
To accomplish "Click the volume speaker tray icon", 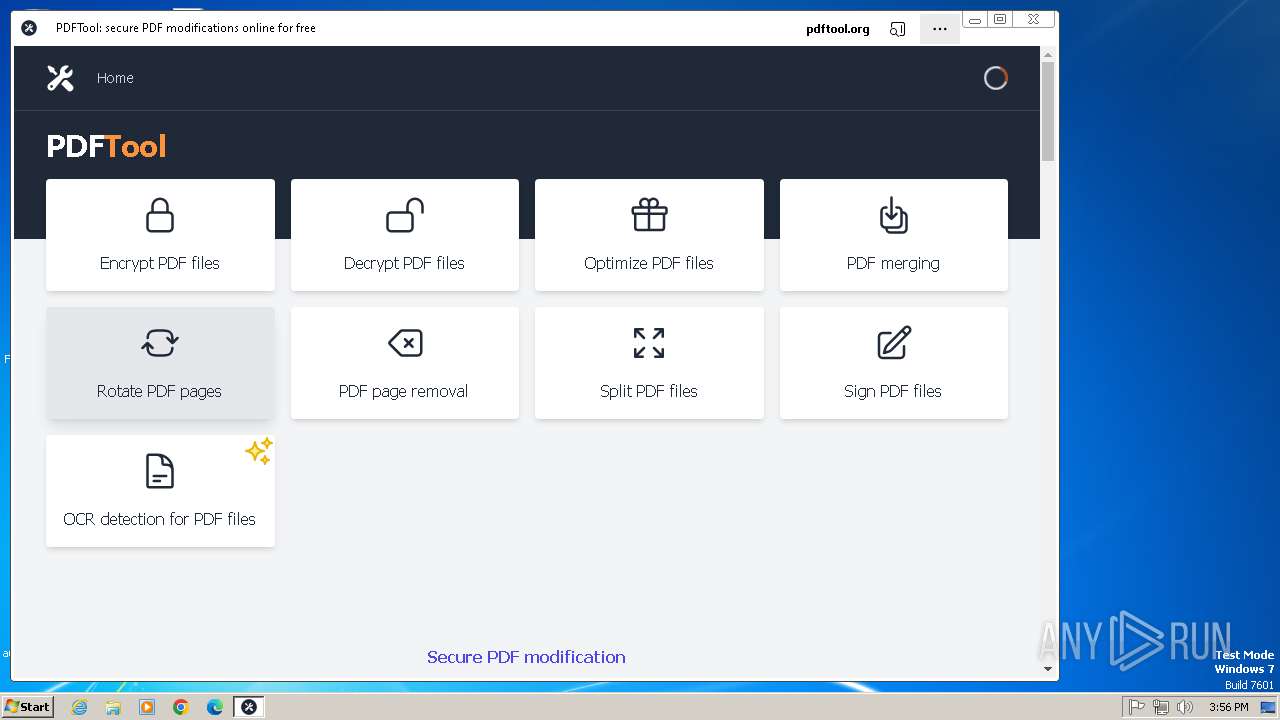I will click(1185, 707).
